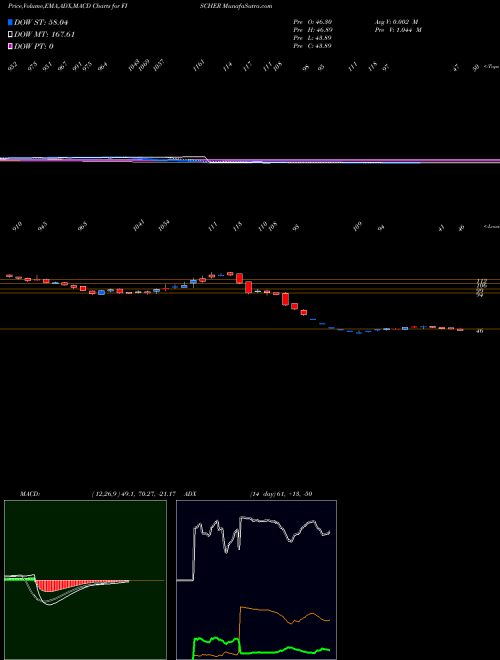The image size is (500, 660).
Task: Click the '1054' label in Lows row
Action: 163,226
